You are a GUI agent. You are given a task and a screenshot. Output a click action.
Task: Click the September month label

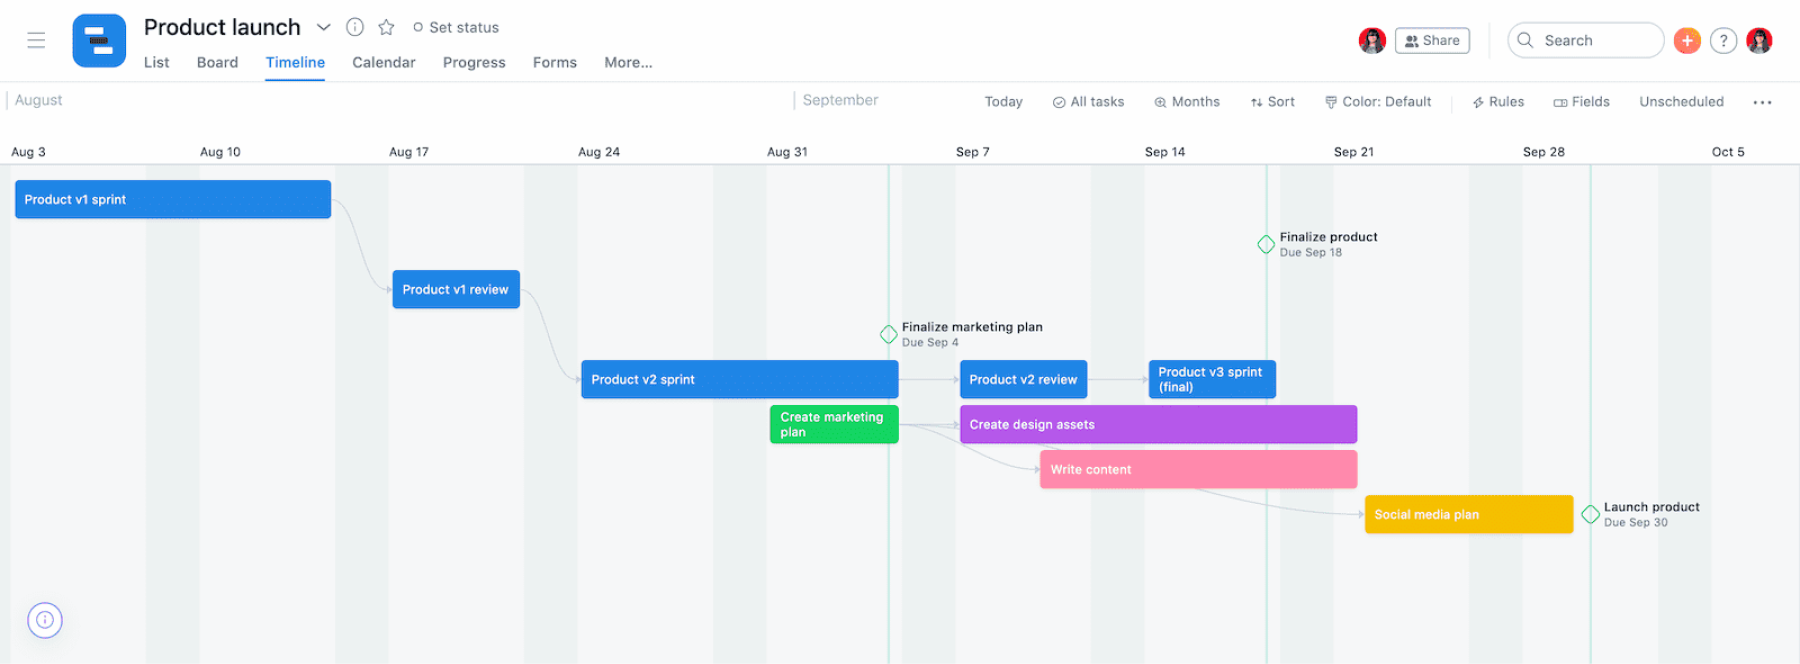(840, 100)
